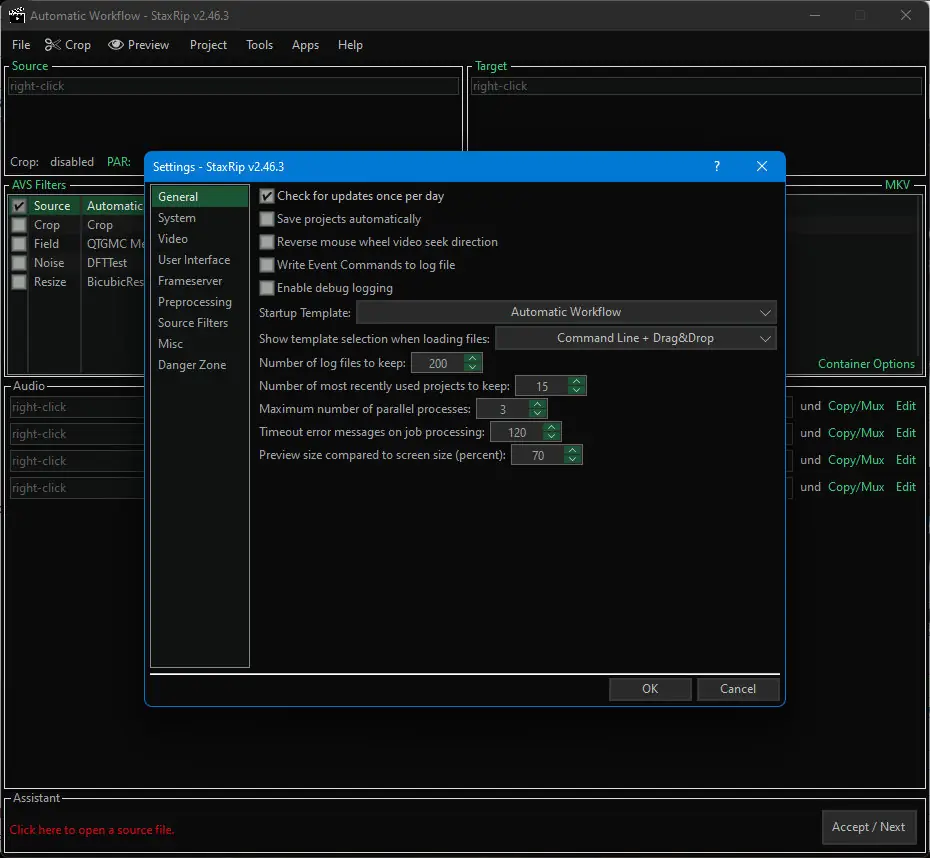Close the Settings dialog with X

pos(762,167)
